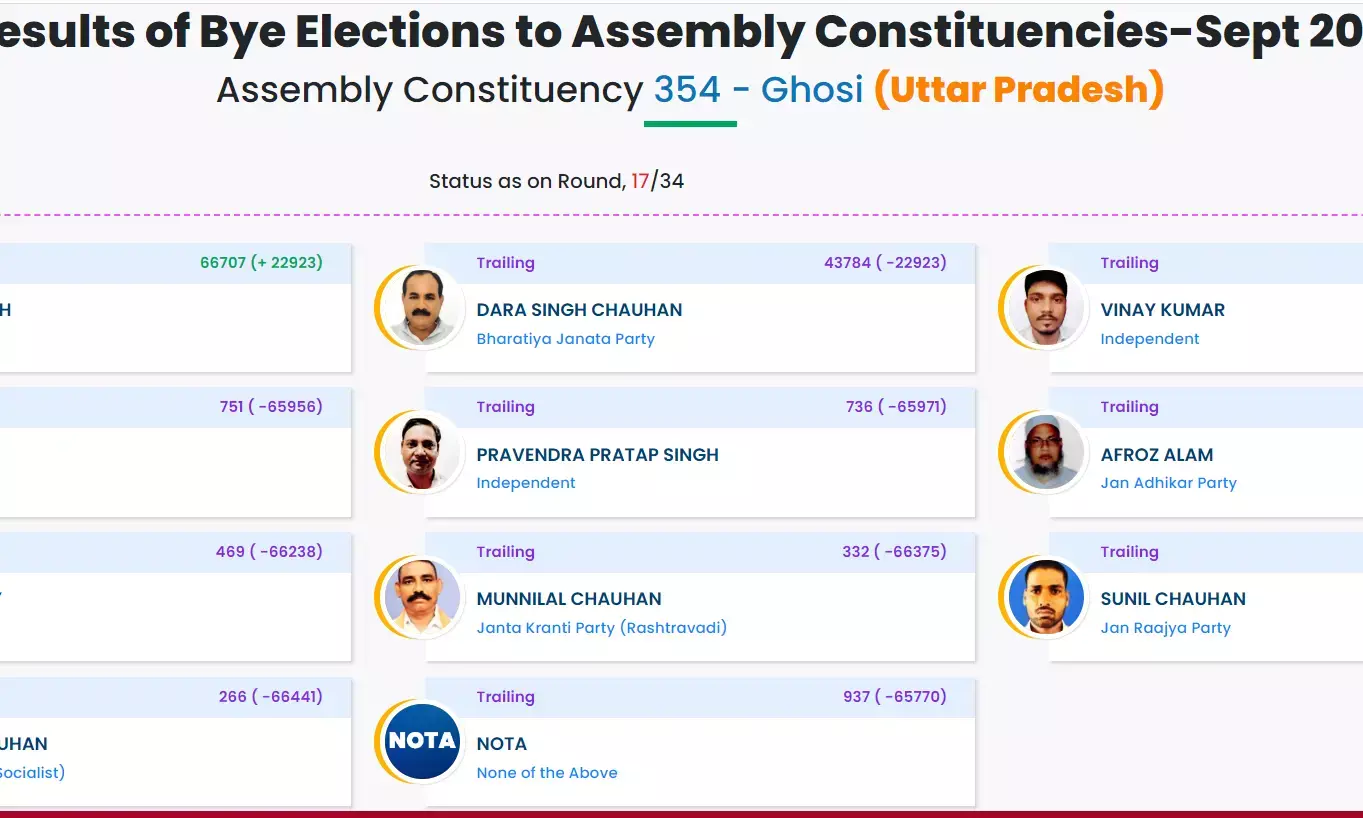The width and height of the screenshot is (1363, 818).
Task: Select the DARA SINGH CHAUHAN name
Action: click(579, 310)
